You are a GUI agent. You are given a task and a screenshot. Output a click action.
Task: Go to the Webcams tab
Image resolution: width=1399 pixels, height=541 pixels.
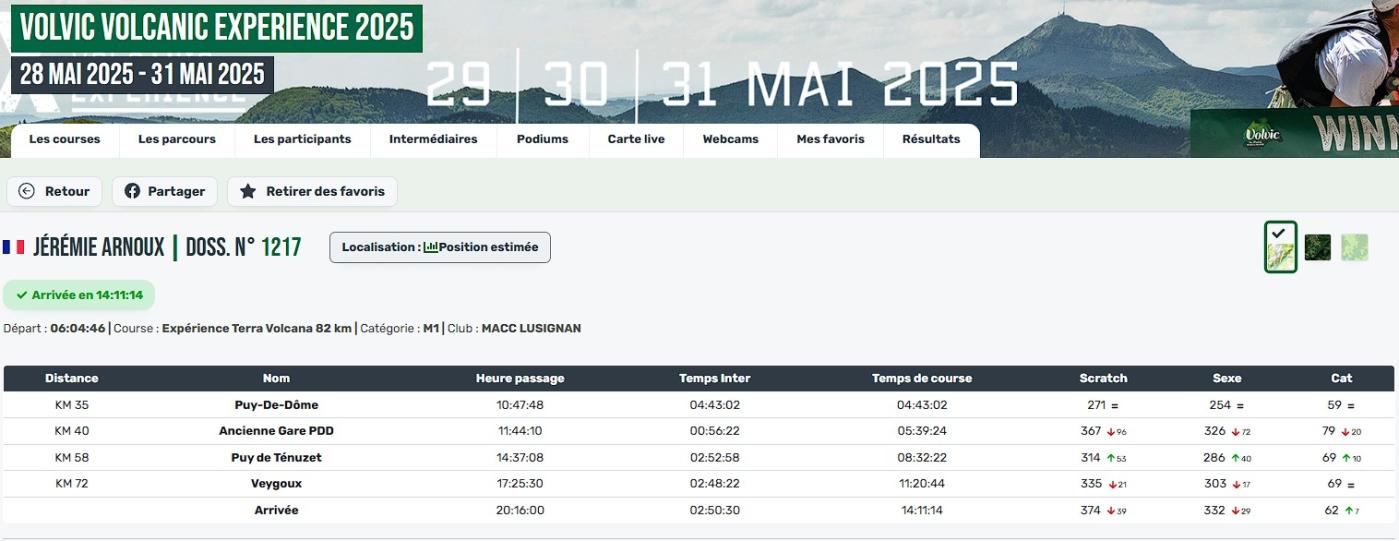point(730,140)
